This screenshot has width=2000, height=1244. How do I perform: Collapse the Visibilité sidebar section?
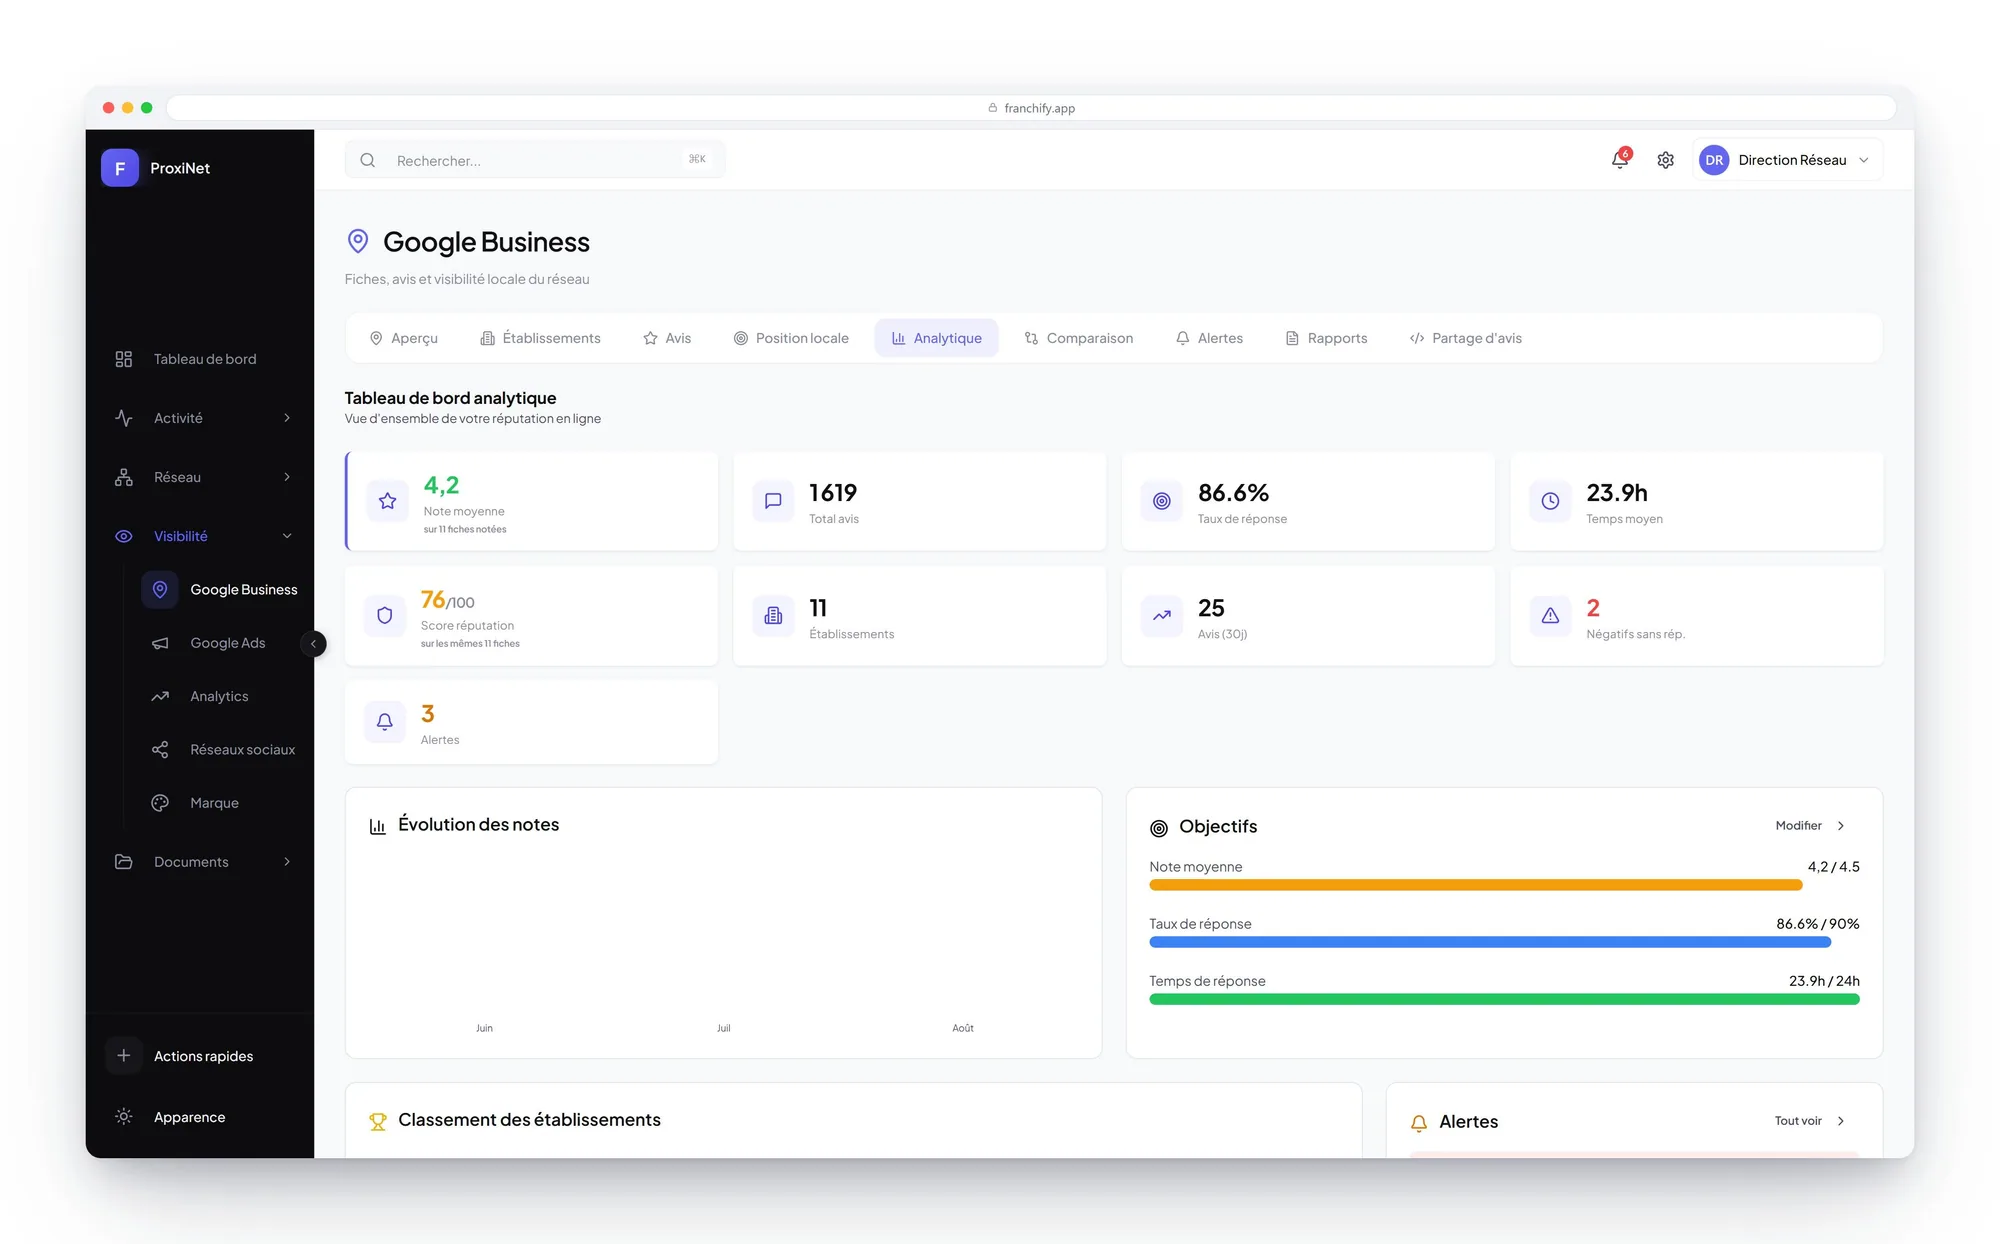[x=287, y=536]
